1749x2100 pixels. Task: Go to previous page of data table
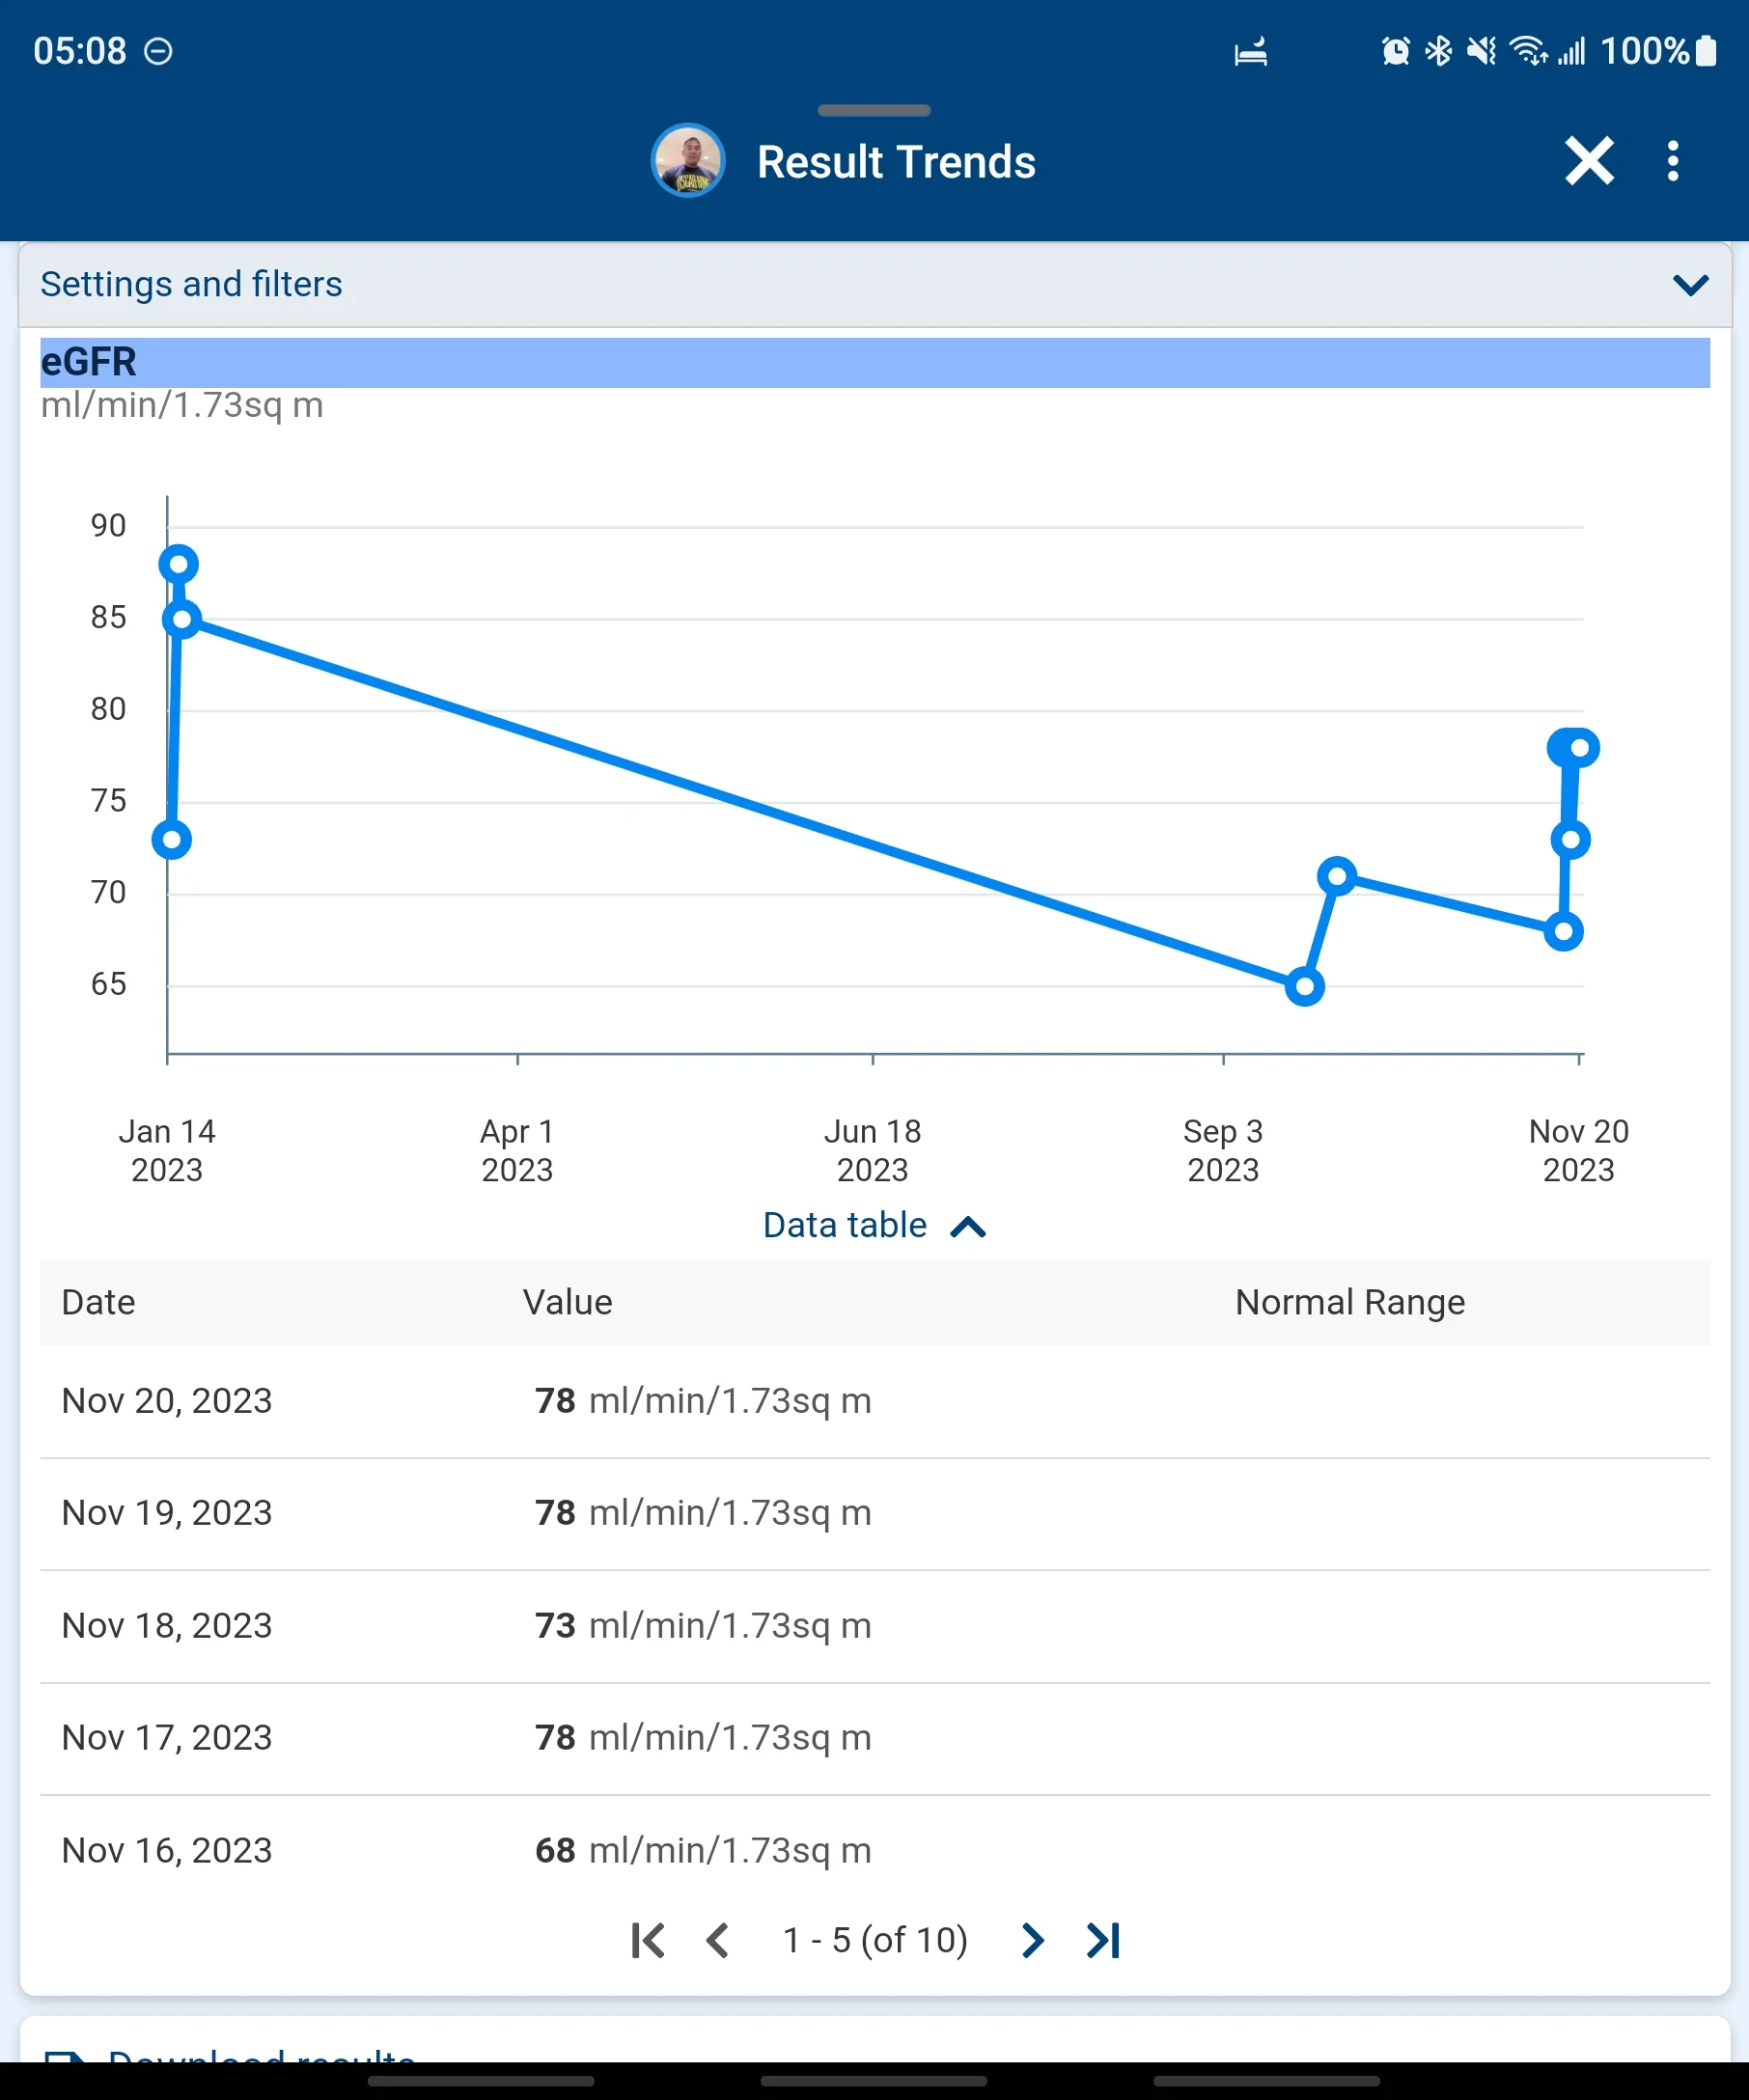[717, 1940]
